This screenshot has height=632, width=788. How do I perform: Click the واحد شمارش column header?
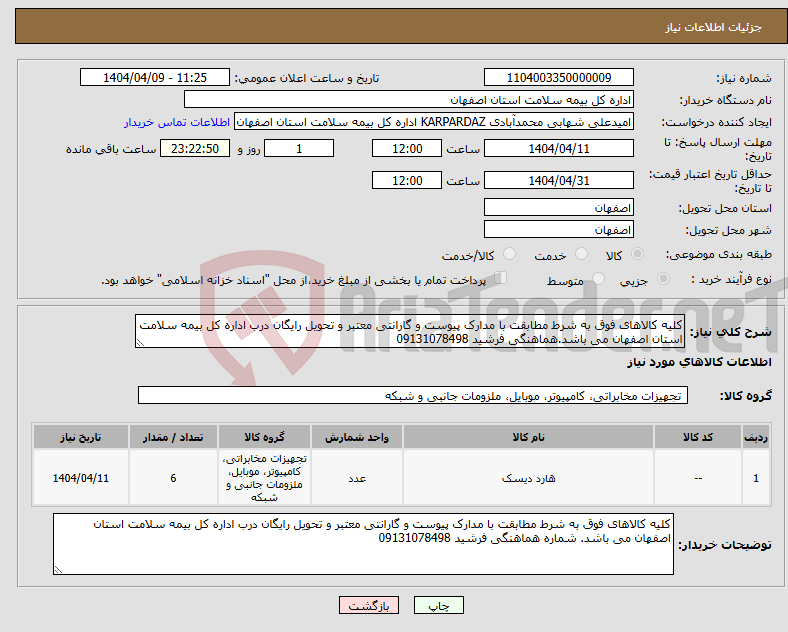tap(357, 437)
